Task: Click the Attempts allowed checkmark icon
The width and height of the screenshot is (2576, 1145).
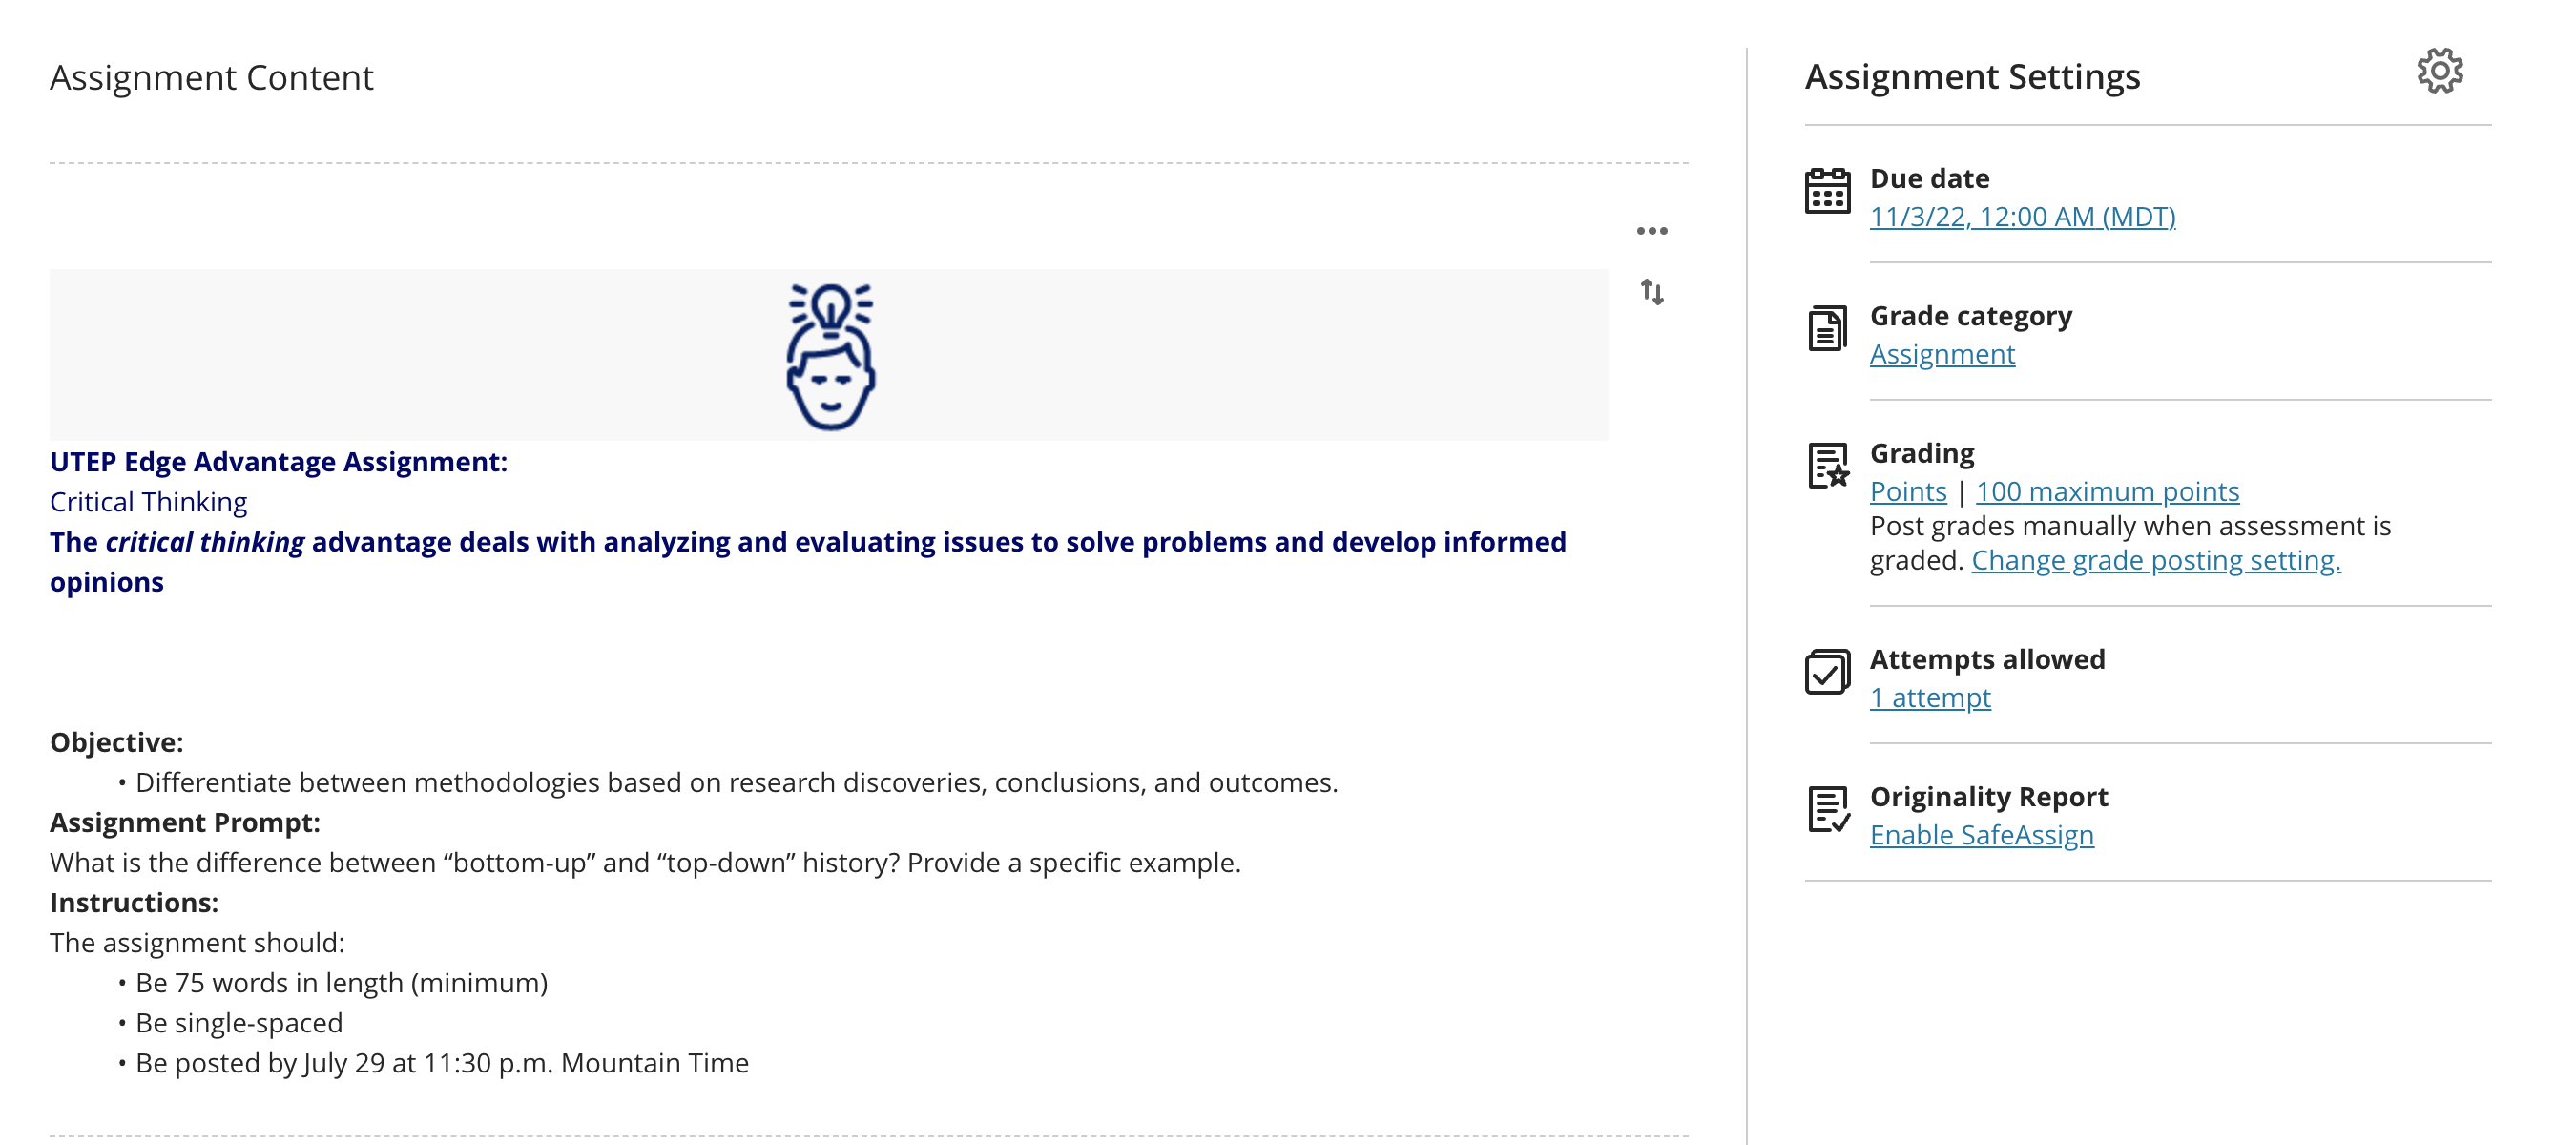Action: click(1827, 672)
